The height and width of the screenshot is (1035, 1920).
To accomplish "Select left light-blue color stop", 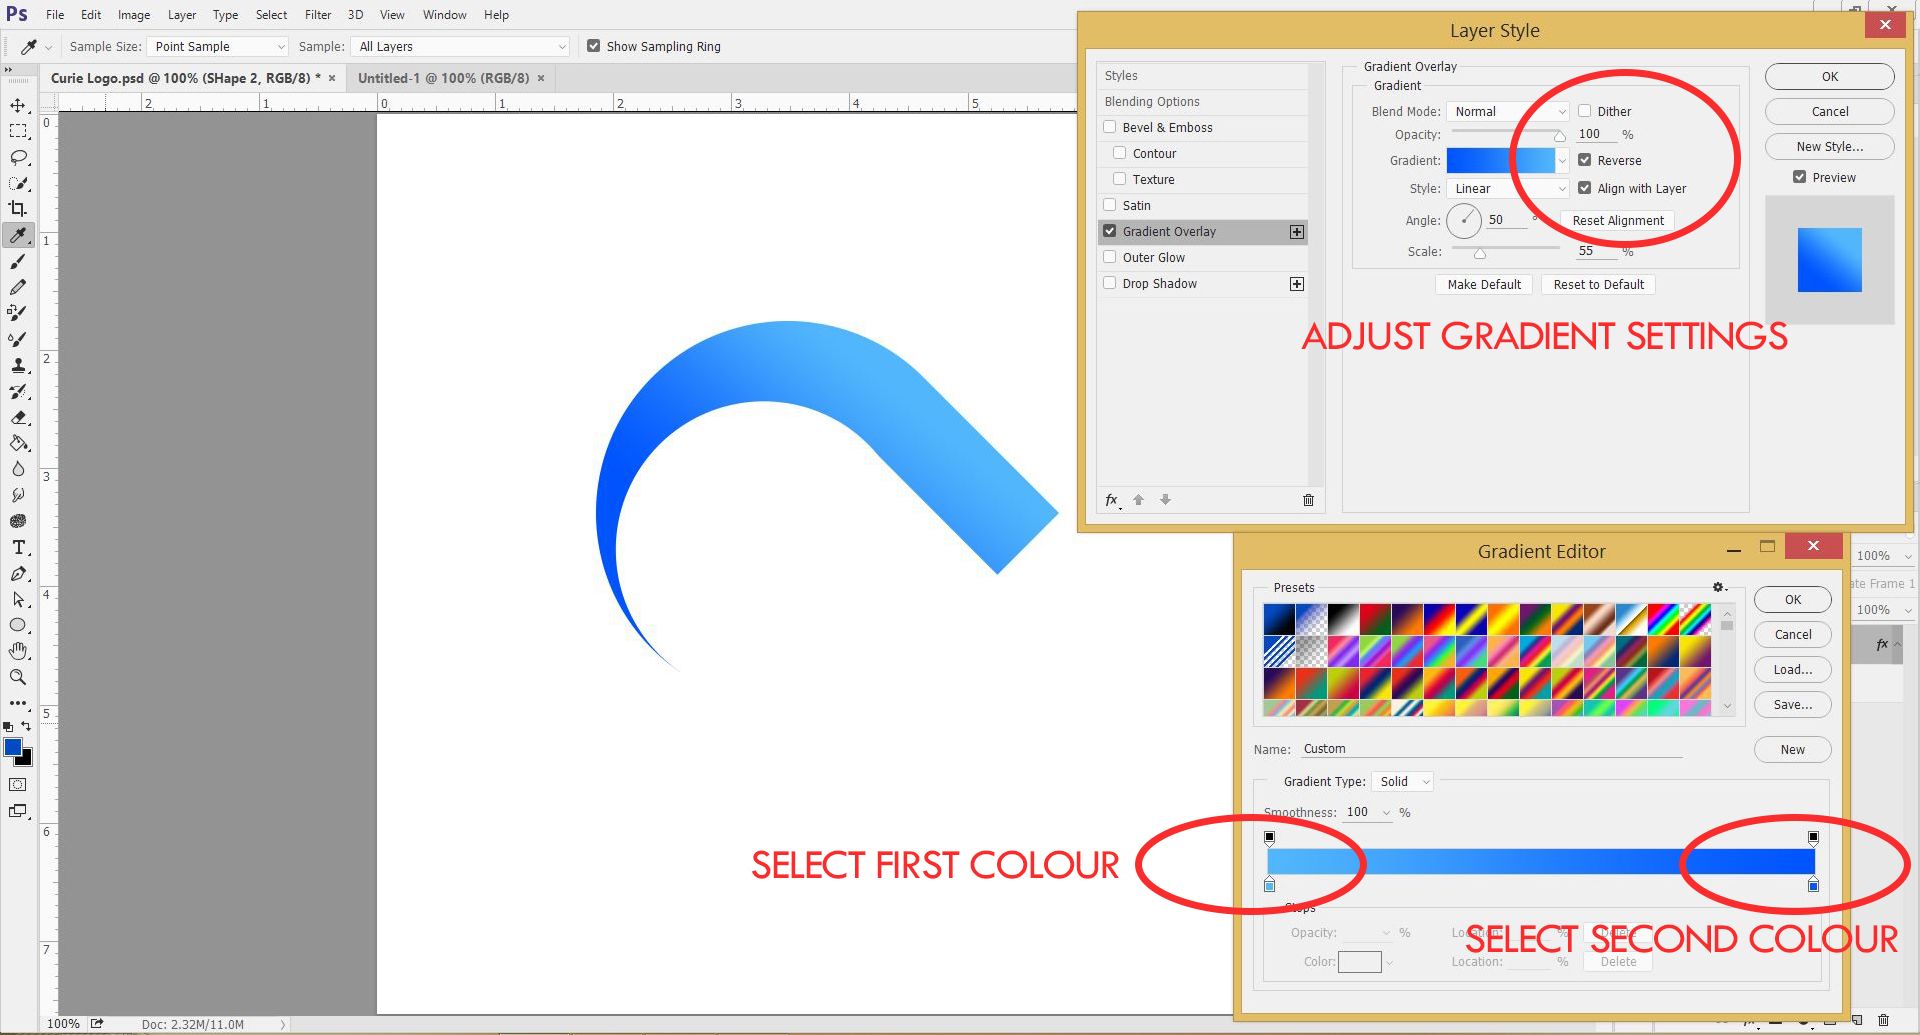I will tap(1270, 885).
